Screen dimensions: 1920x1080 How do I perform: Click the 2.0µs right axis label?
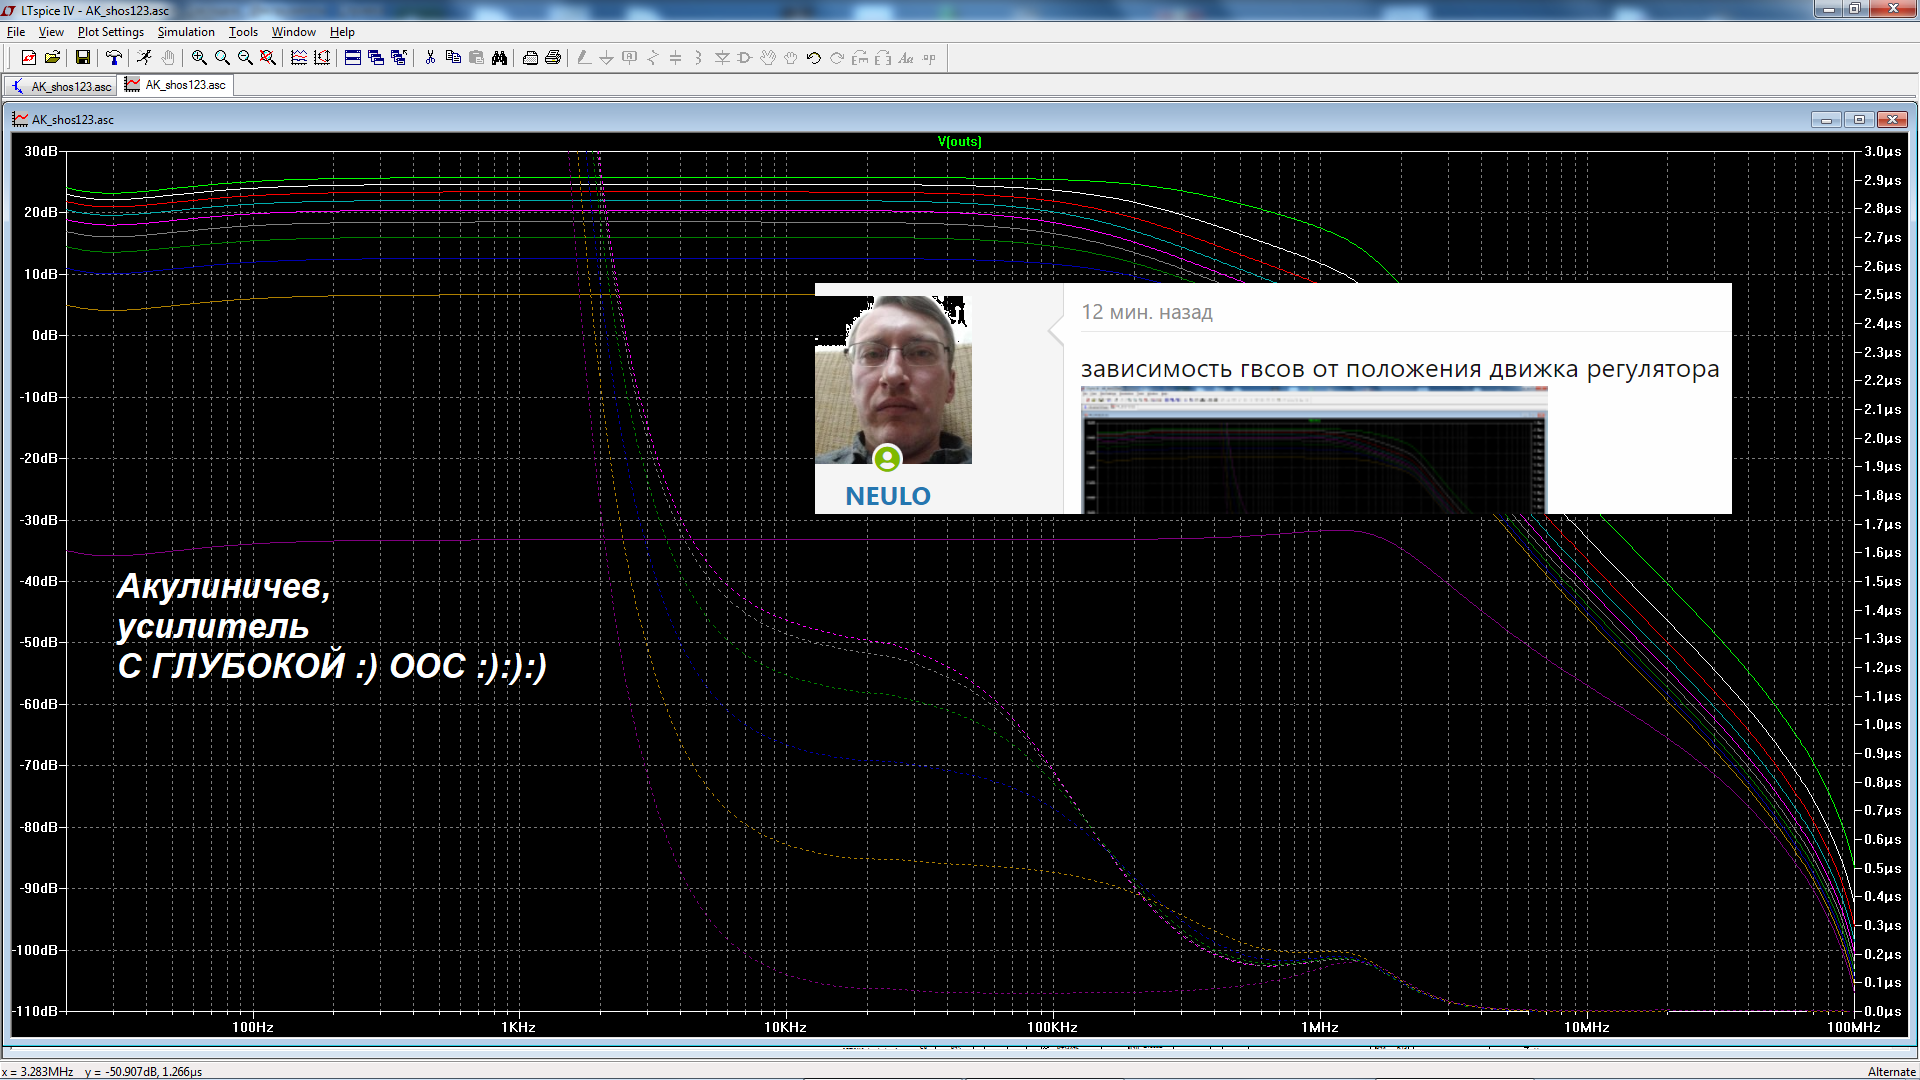tap(1882, 438)
